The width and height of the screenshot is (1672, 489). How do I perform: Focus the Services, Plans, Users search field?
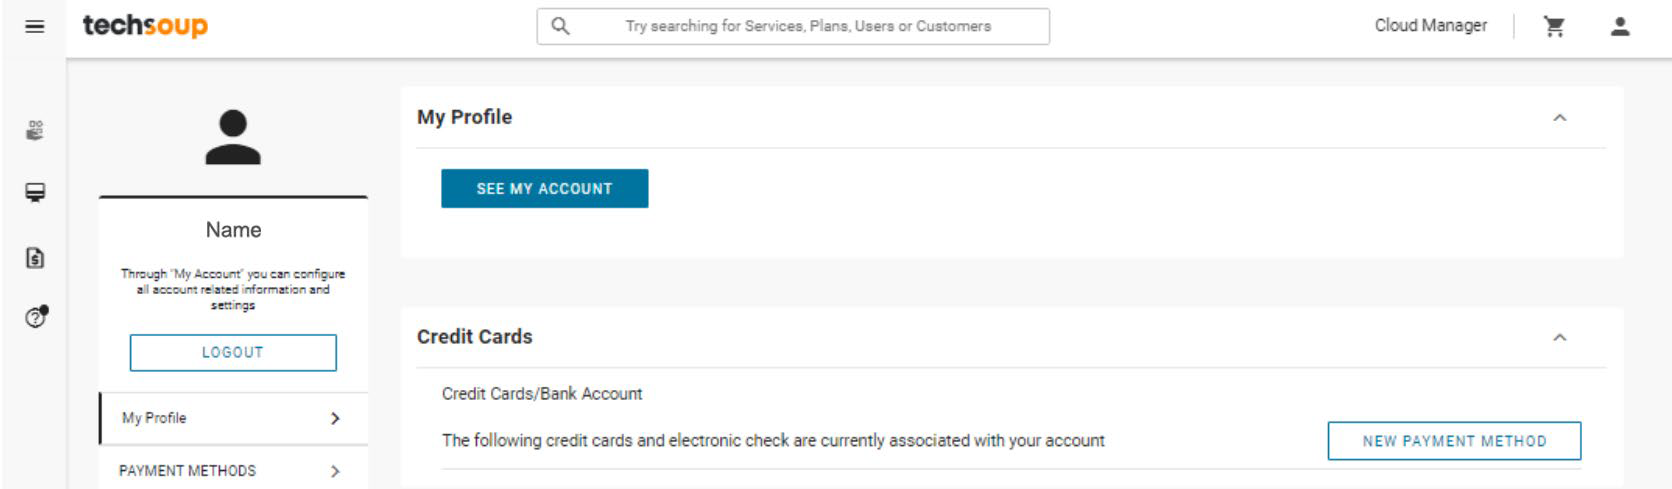pyautogui.click(x=793, y=26)
